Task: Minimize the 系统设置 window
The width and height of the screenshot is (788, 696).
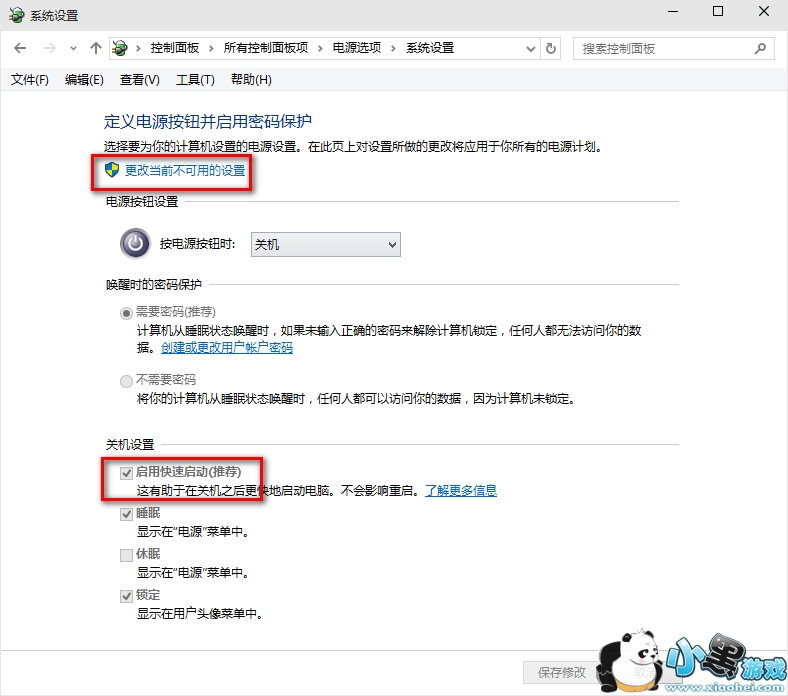Action: (x=673, y=12)
